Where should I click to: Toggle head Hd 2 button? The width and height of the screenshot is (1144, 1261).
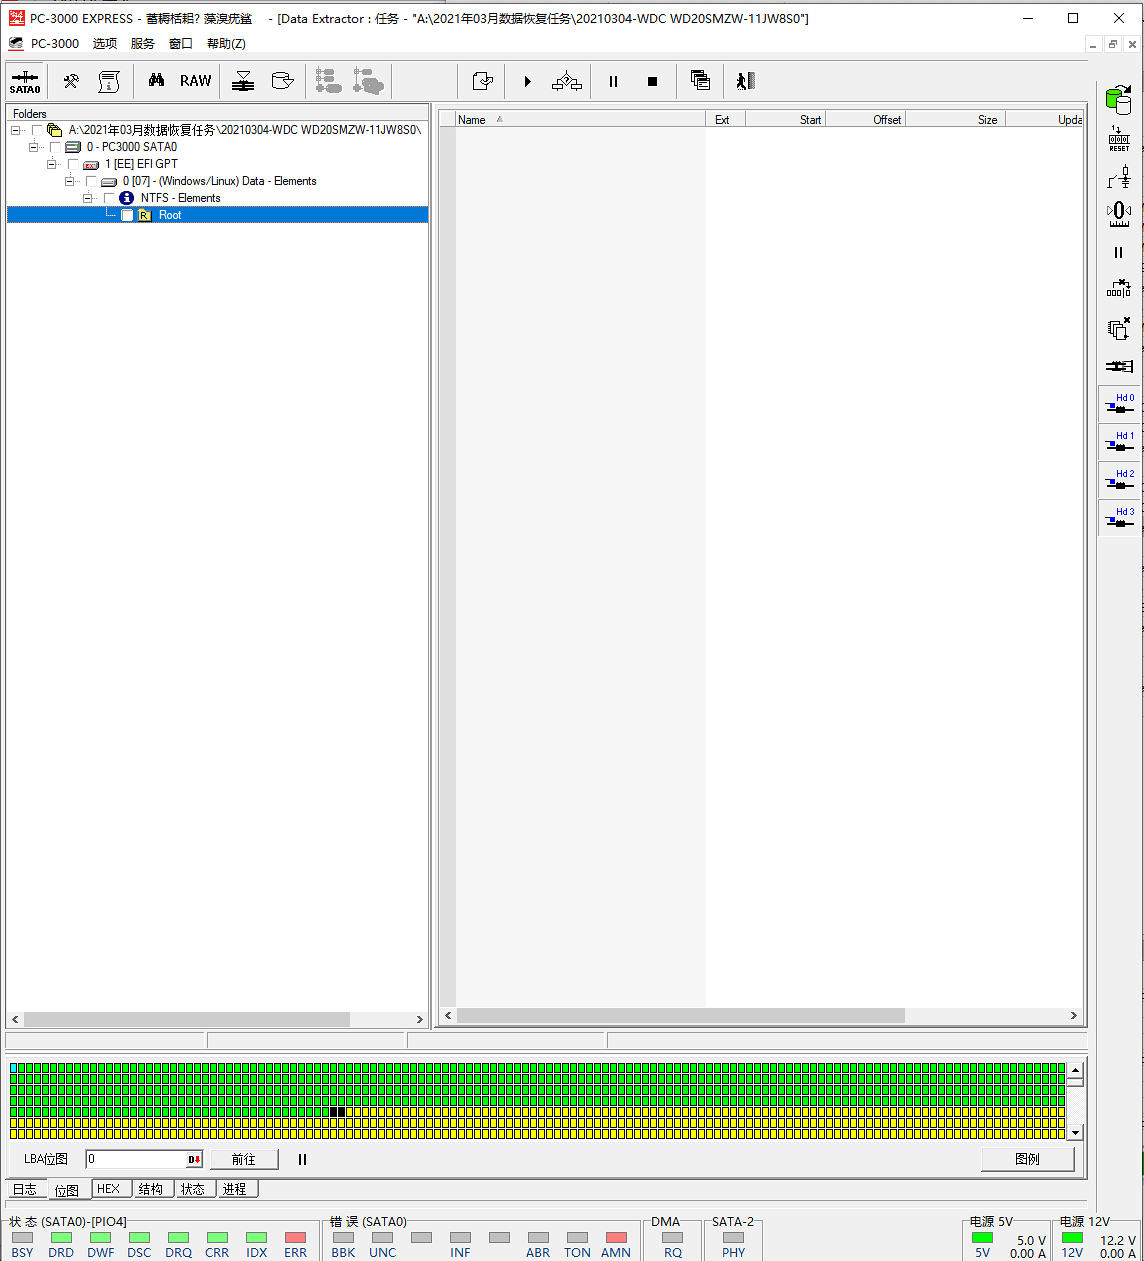tap(1119, 480)
